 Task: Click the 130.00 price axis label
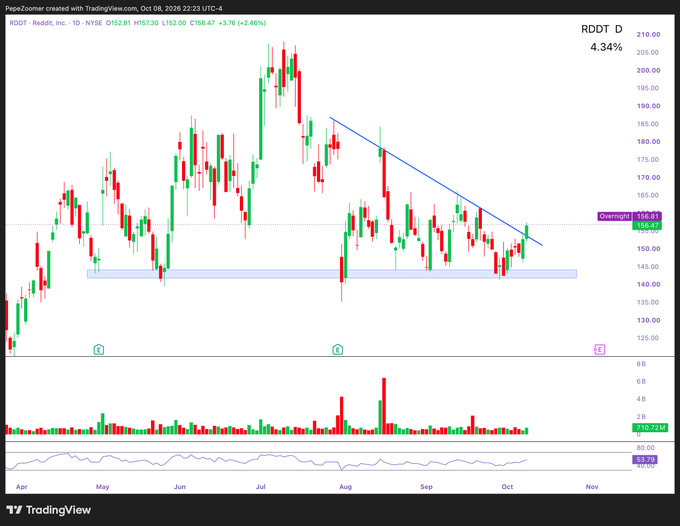coord(648,320)
